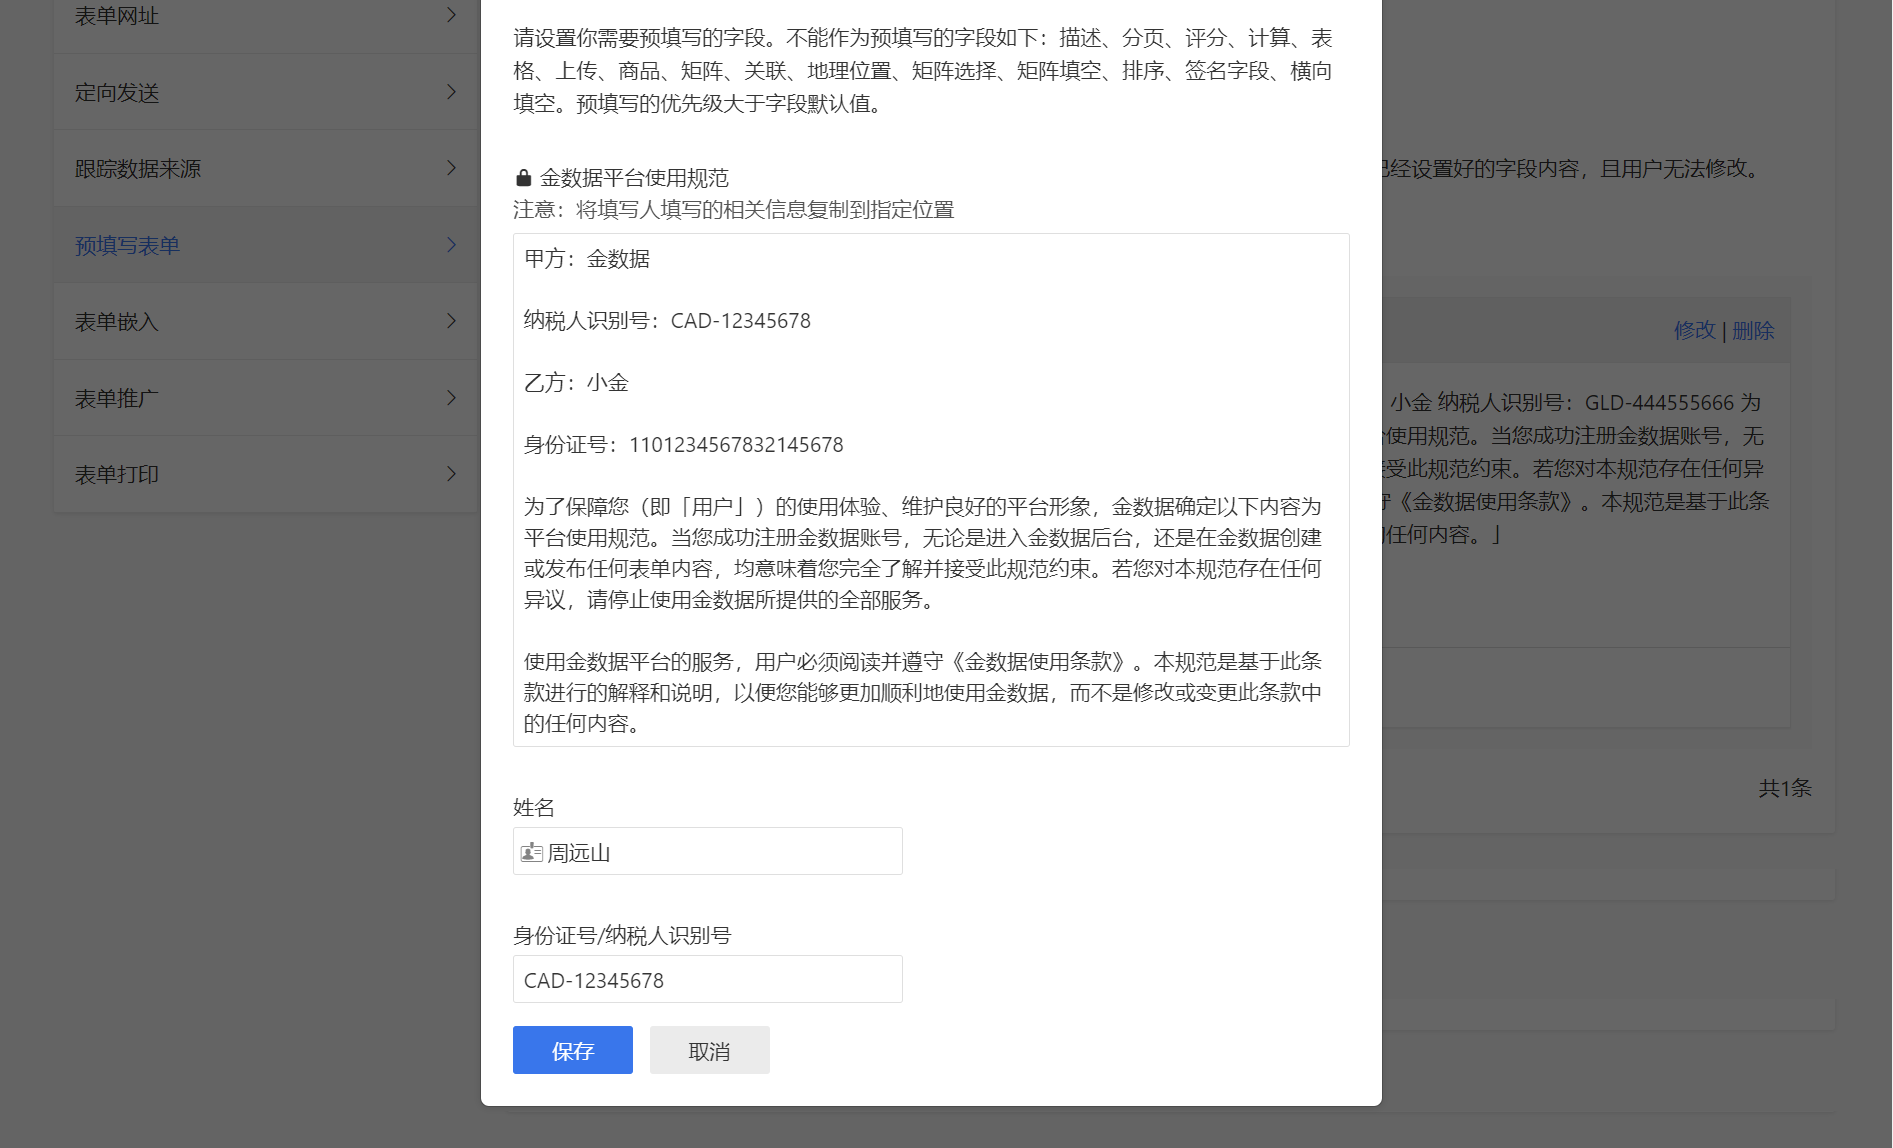Expand the 定向发送 chevron arrow

pos(451,92)
